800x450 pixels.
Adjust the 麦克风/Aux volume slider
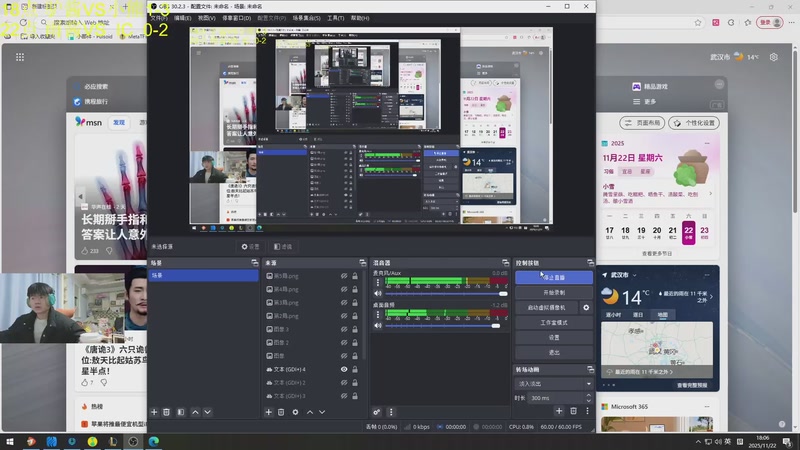446,294
